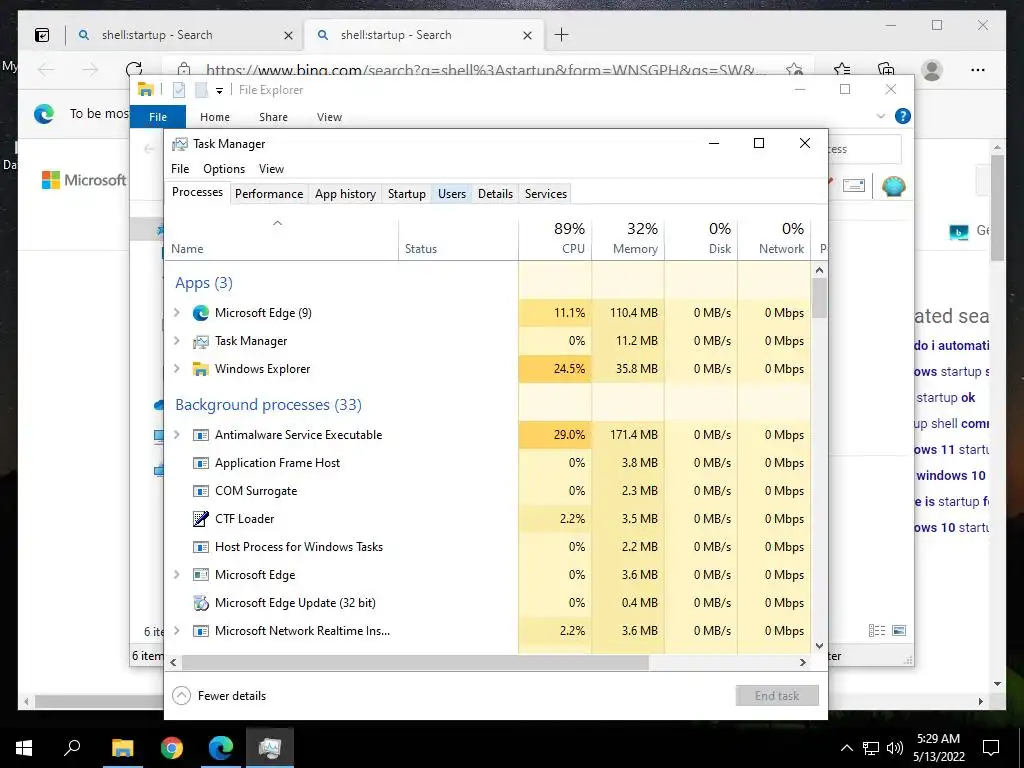
Task: Open network status icon in system tray
Action: coord(871,748)
